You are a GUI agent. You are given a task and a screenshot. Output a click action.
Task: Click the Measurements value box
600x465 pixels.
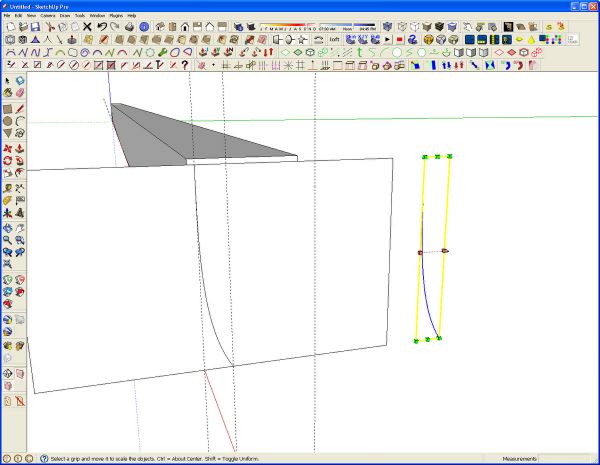(563, 458)
